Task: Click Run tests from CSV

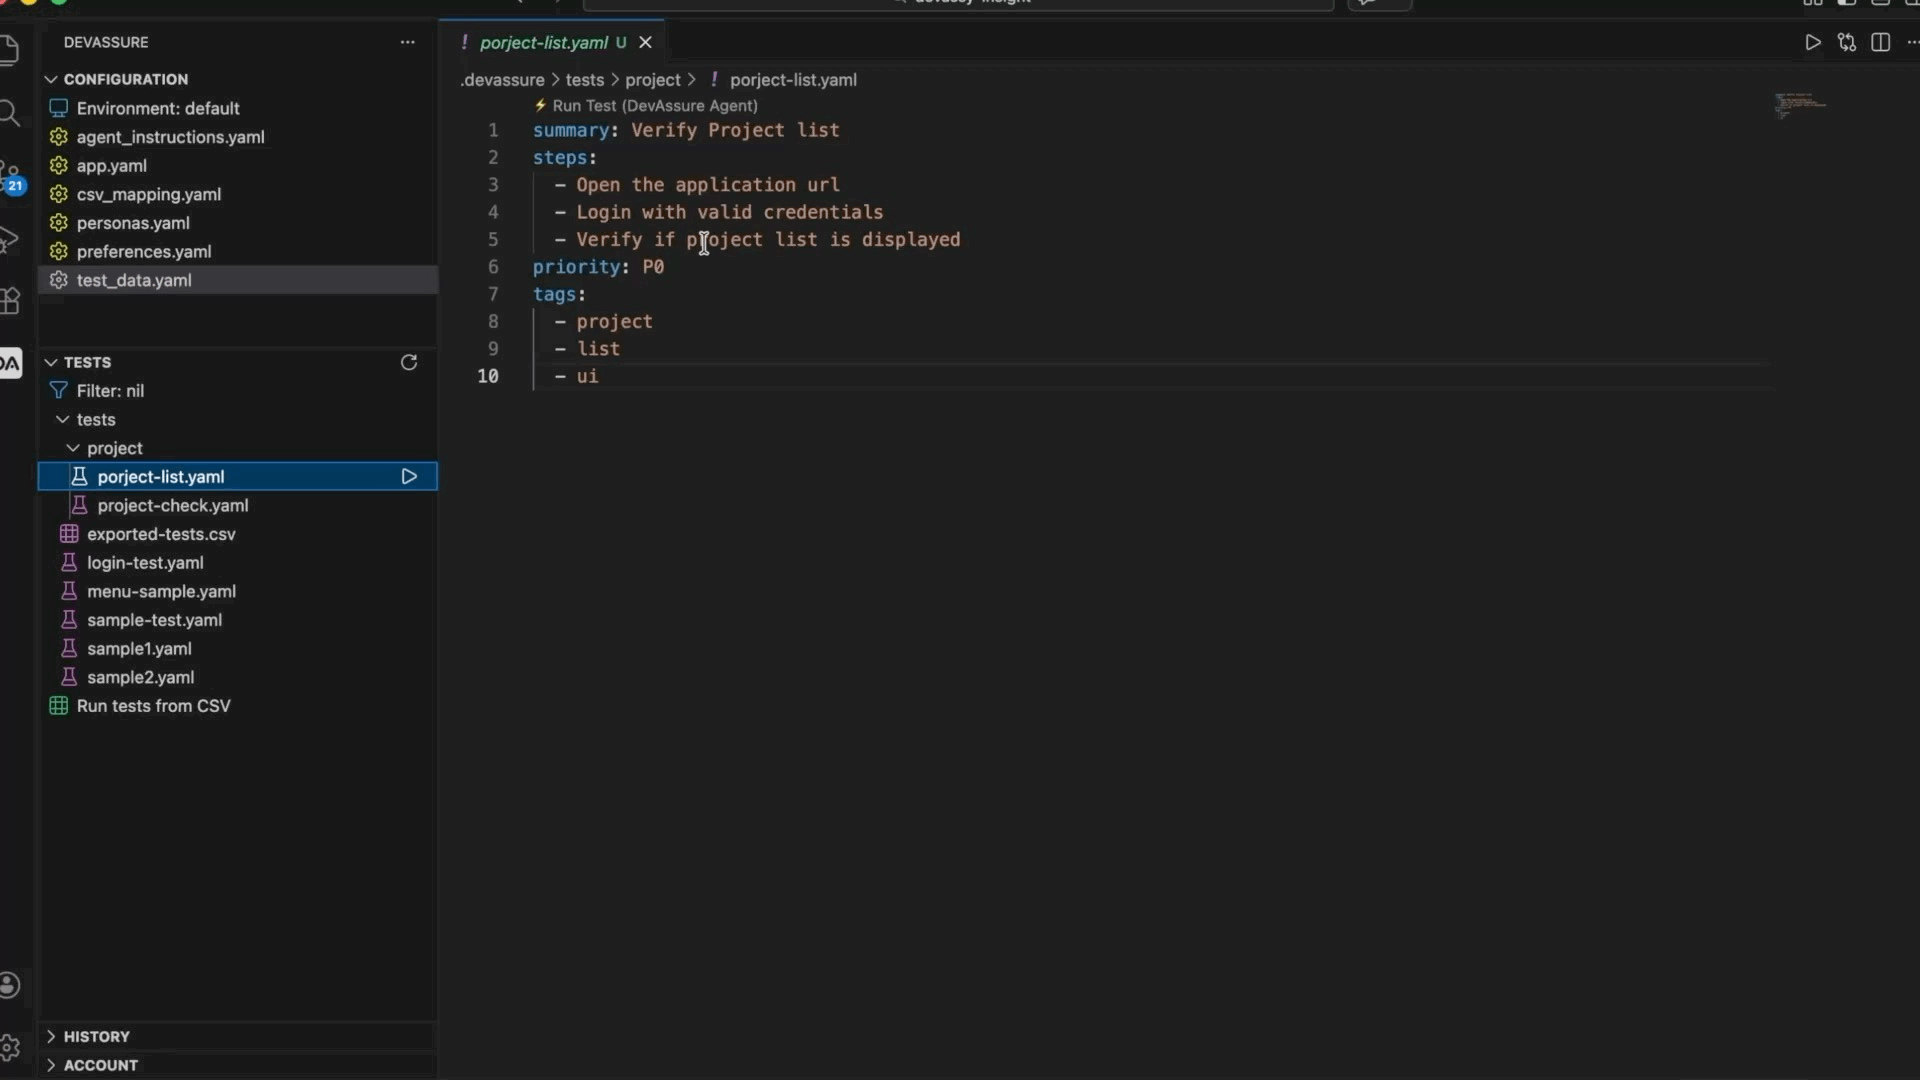Action: click(153, 706)
